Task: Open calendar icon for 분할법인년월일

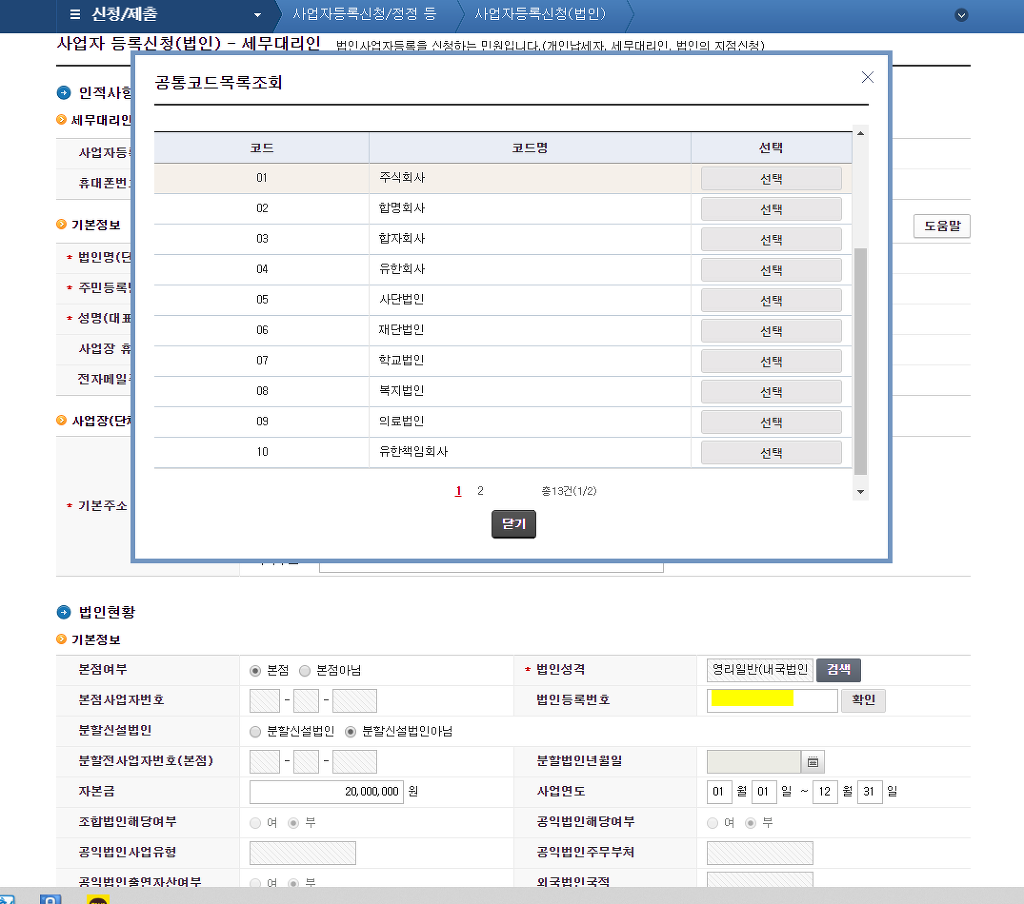Action: tap(813, 762)
